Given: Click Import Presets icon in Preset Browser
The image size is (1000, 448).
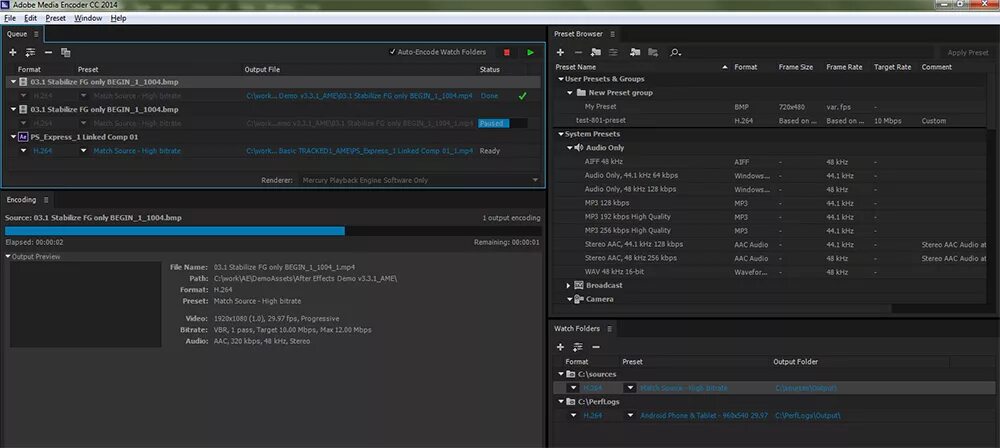Looking at the screenshot, I should pyautogui.click(x=635, y=52).
